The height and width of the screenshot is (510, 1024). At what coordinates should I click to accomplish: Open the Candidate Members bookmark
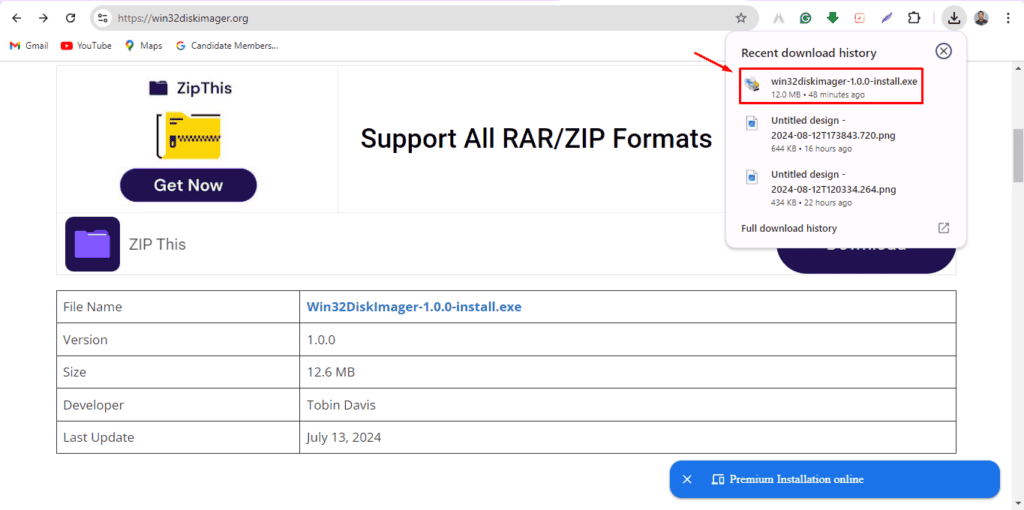coord(227,46)
